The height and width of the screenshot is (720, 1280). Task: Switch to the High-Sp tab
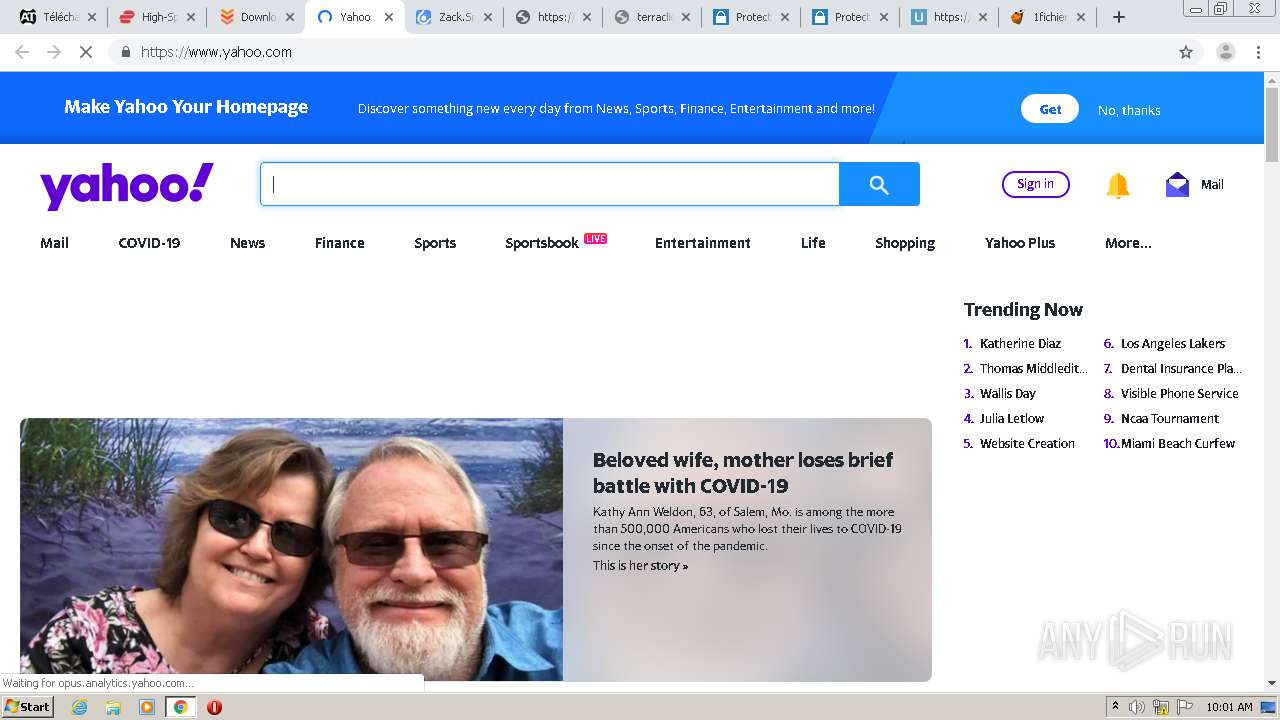click(157, 17)
